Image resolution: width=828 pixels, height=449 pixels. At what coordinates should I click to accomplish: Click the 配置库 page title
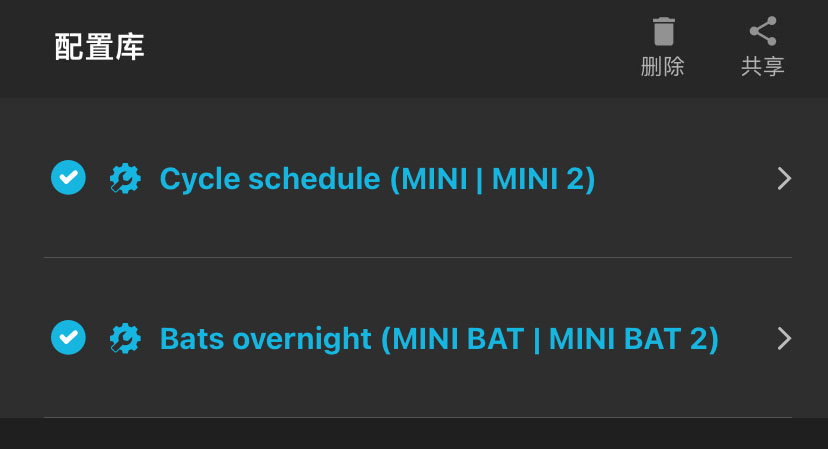point(99,47)
